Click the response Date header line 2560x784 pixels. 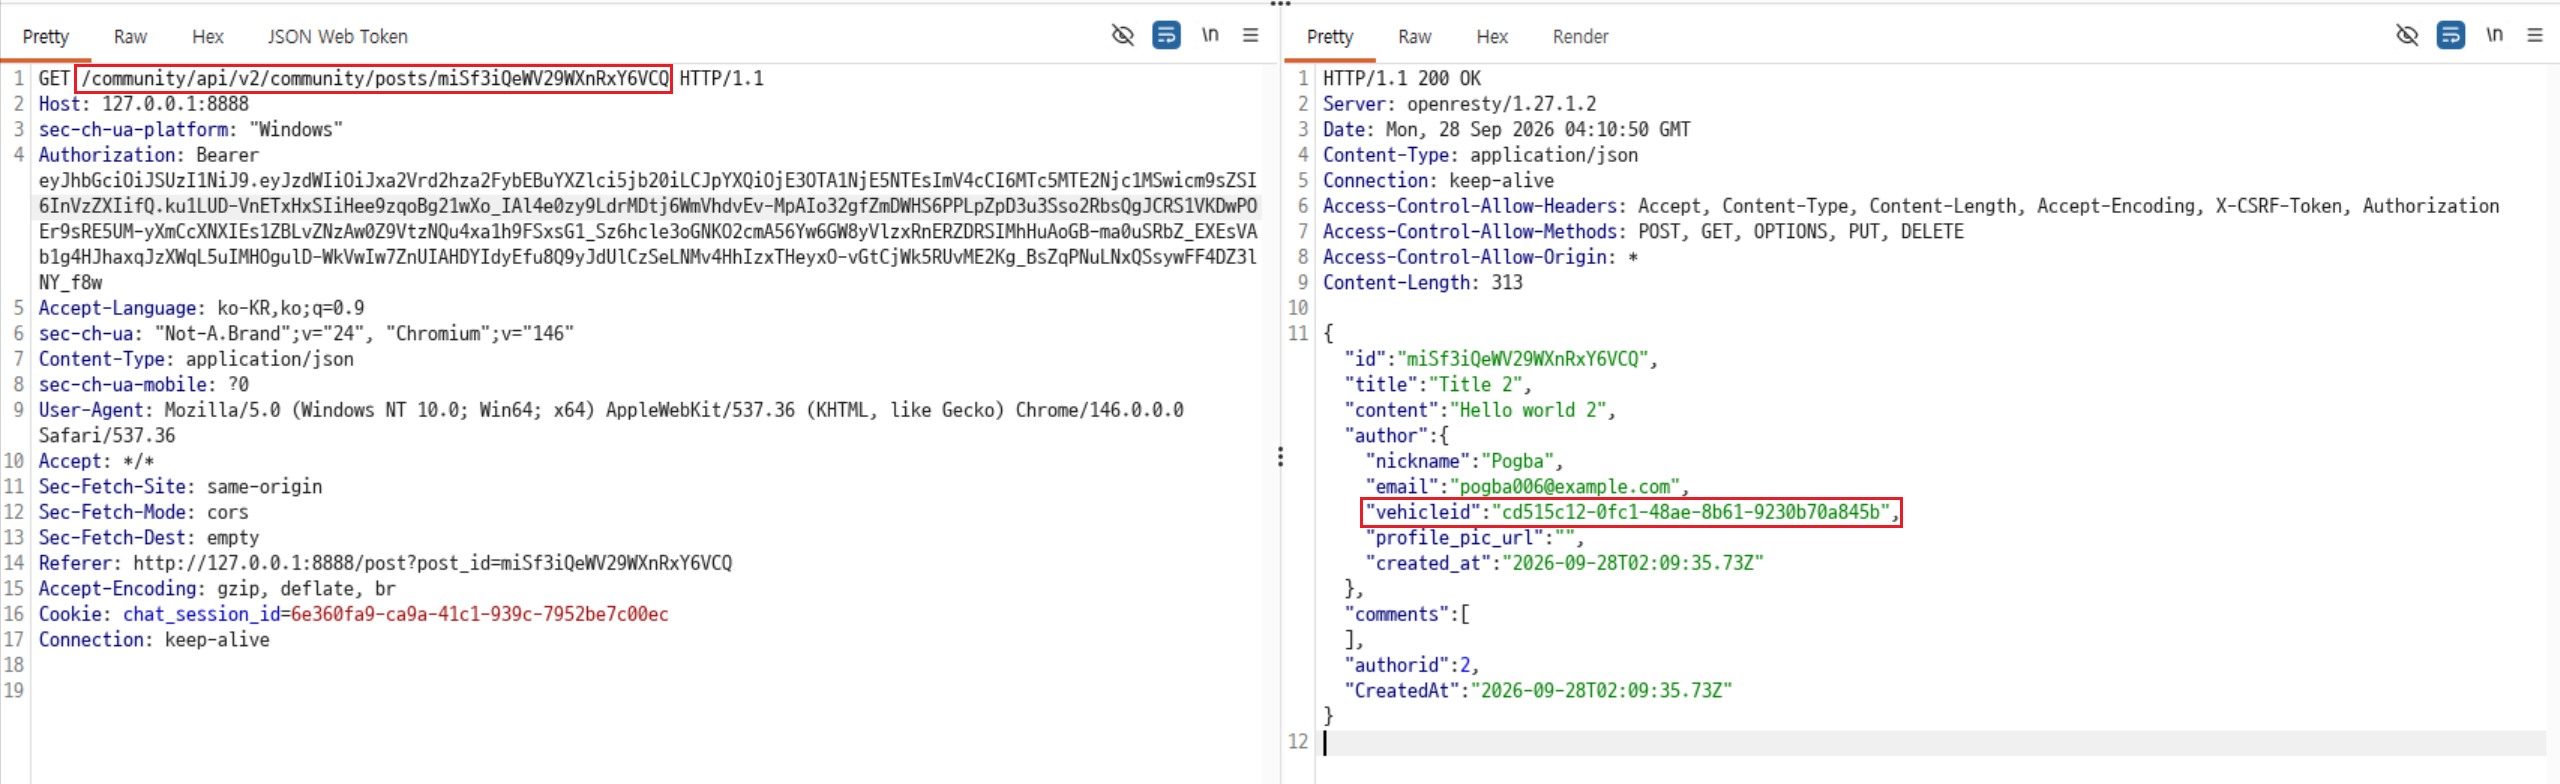[x=1507, y=129]
